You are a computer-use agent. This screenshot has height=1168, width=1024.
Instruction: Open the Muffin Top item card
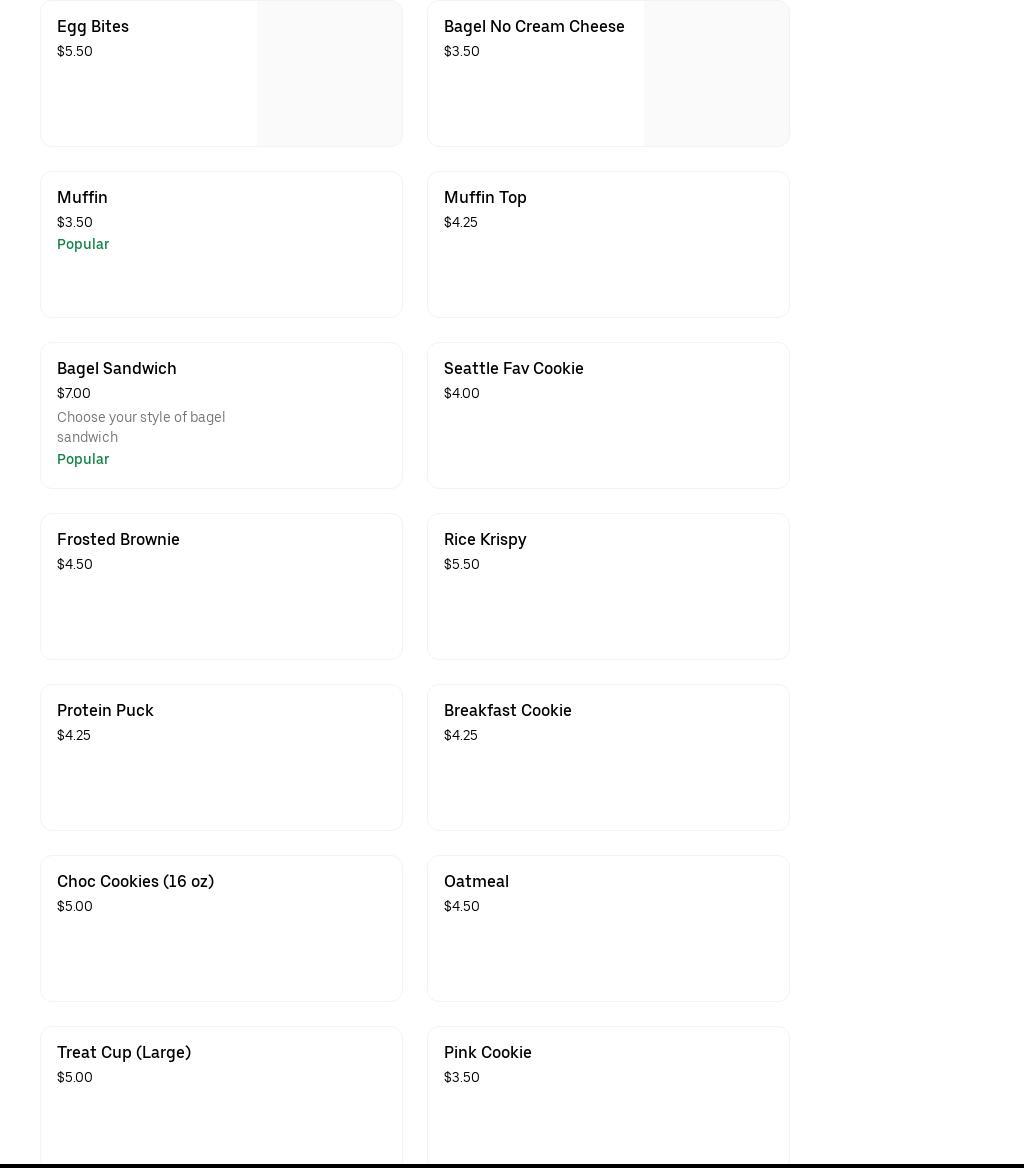607,244
